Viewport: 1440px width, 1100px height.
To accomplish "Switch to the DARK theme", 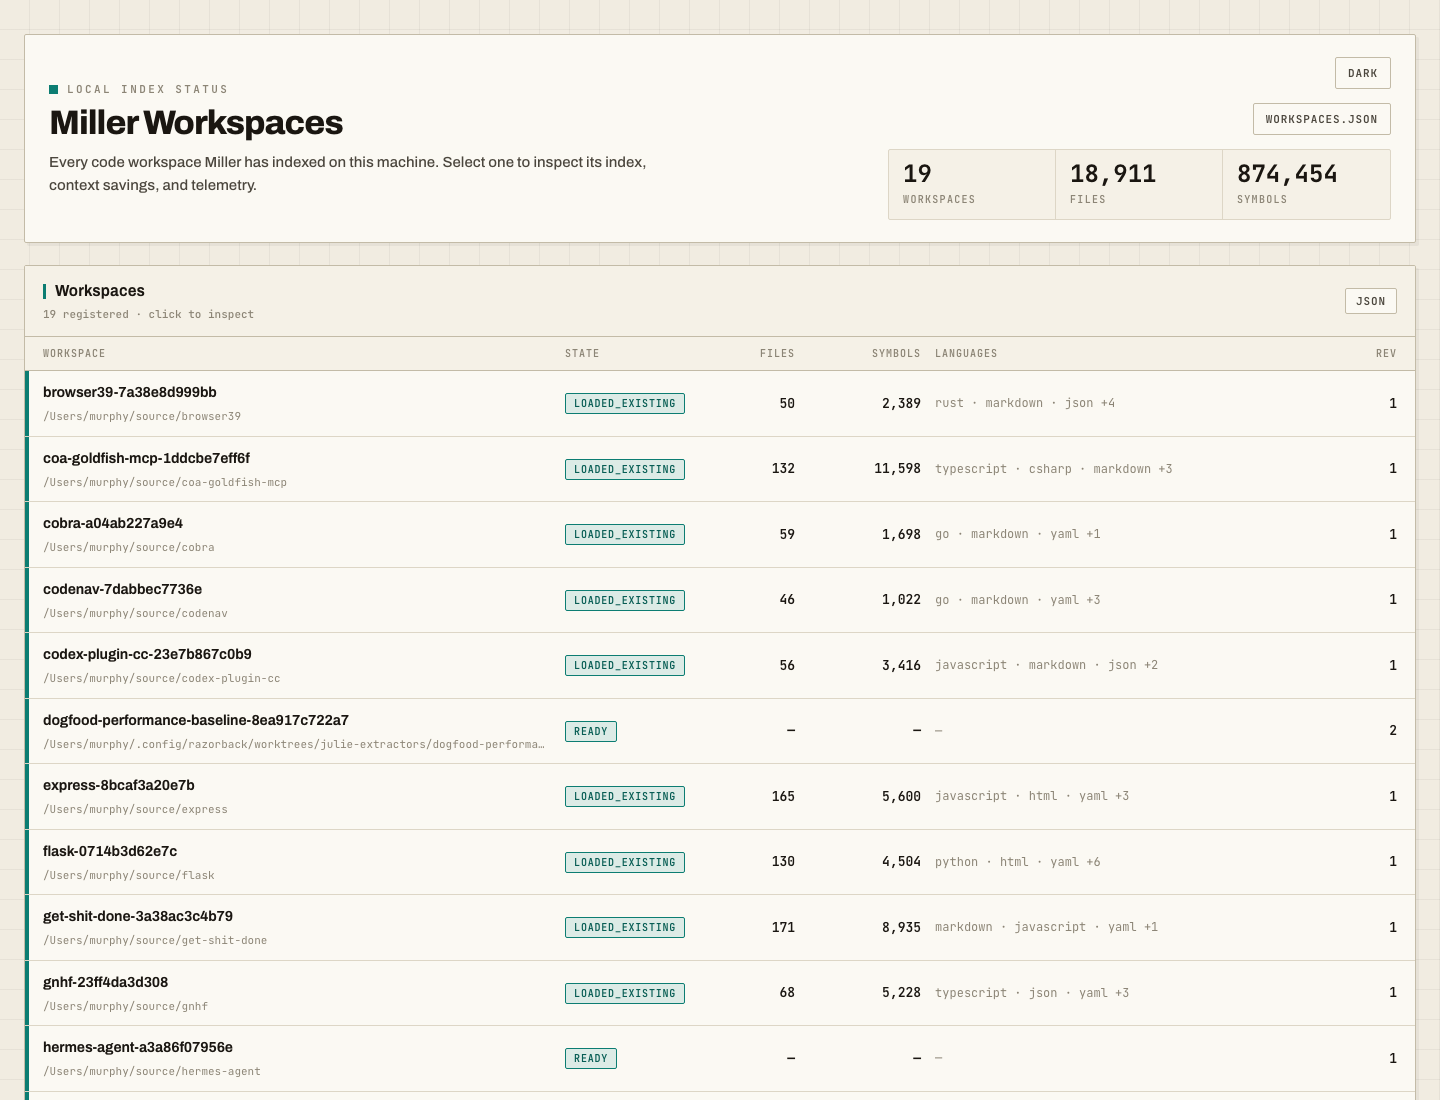I will pos(1362,73).
